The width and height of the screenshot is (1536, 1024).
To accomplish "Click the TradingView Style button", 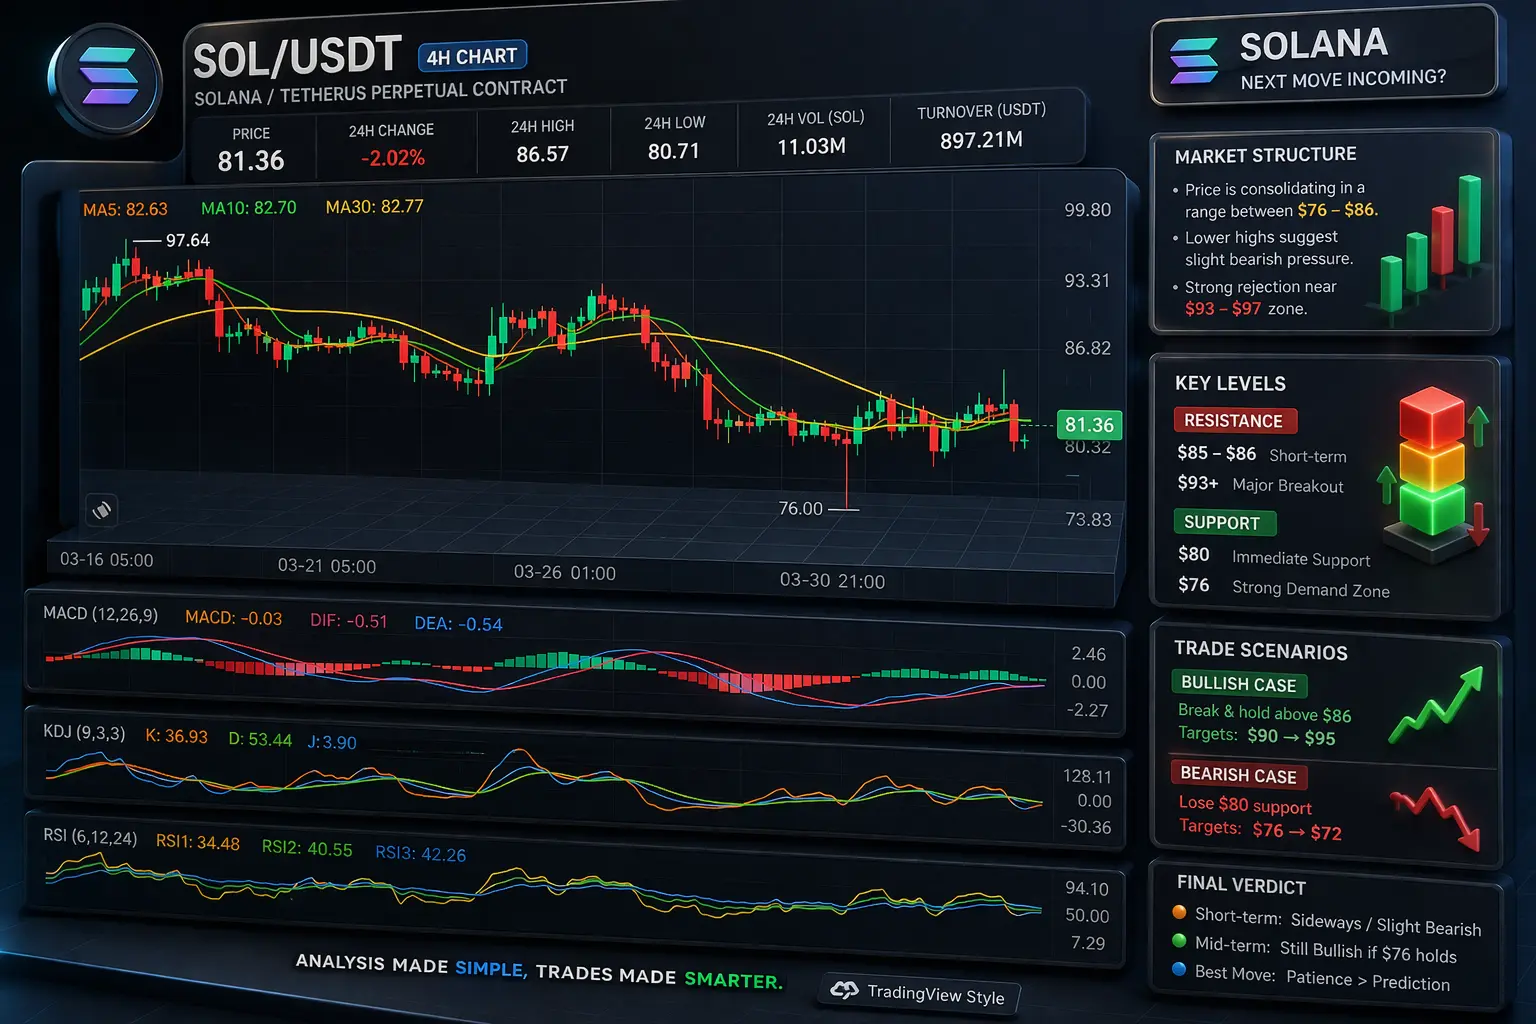I will 920,993.
